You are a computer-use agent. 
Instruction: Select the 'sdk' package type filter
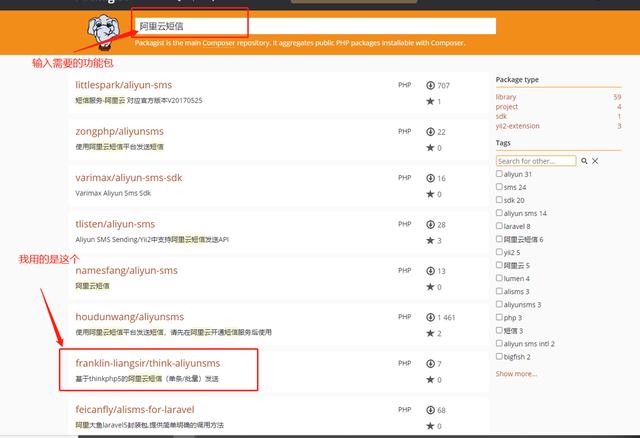pyautogui.click(x=502, y=116)
